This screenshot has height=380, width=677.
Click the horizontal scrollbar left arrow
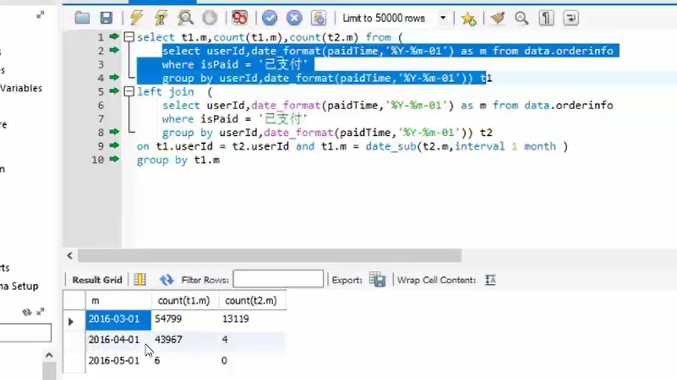click(x=70, y=256)
